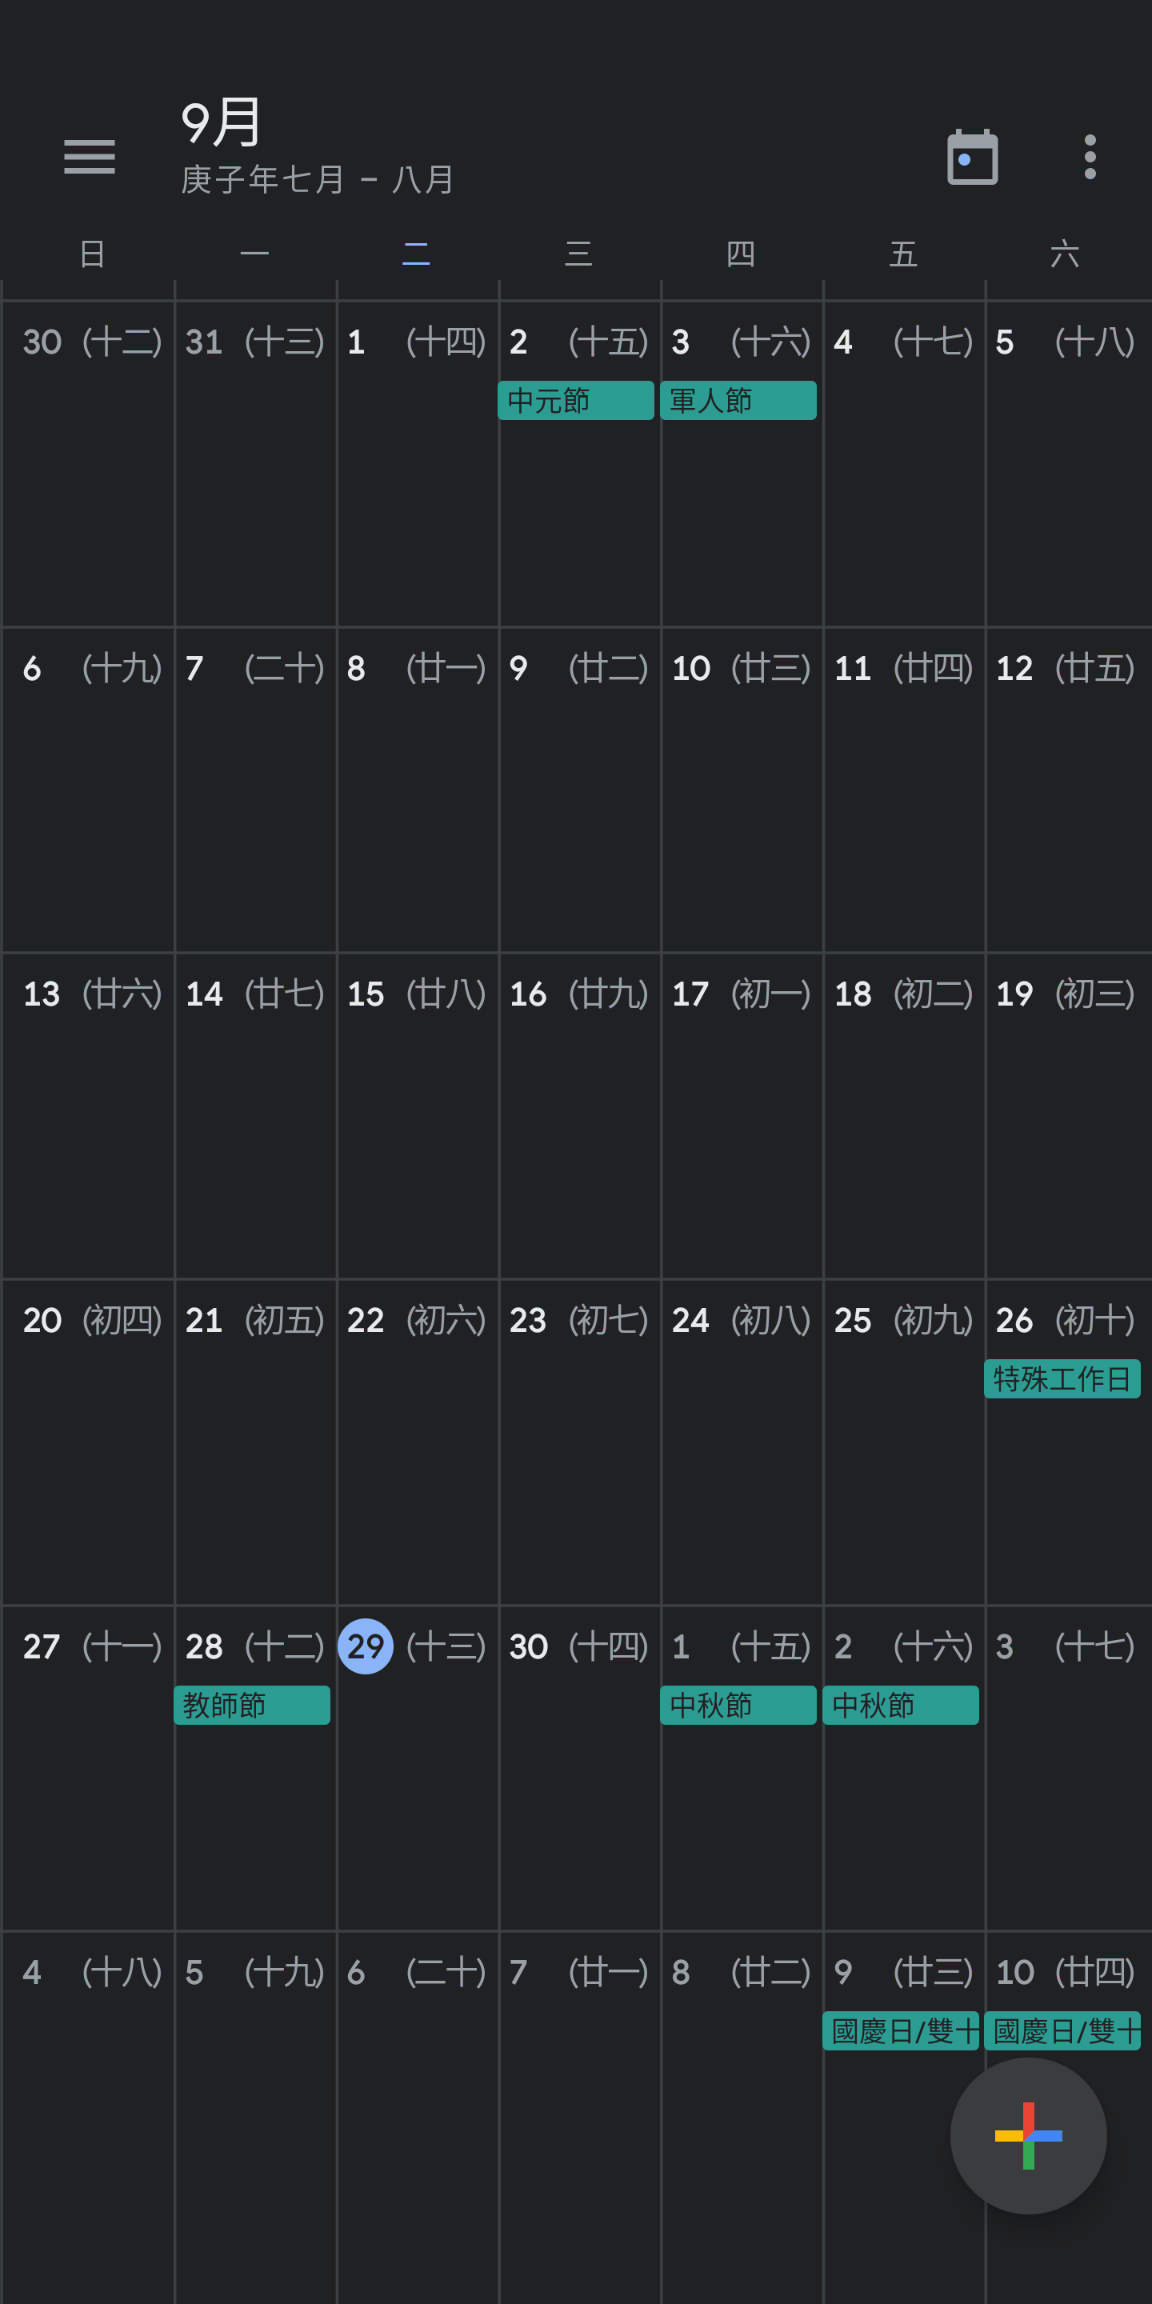
Task: Open the three-dot overflow menu
Action: click(1090, 157)
